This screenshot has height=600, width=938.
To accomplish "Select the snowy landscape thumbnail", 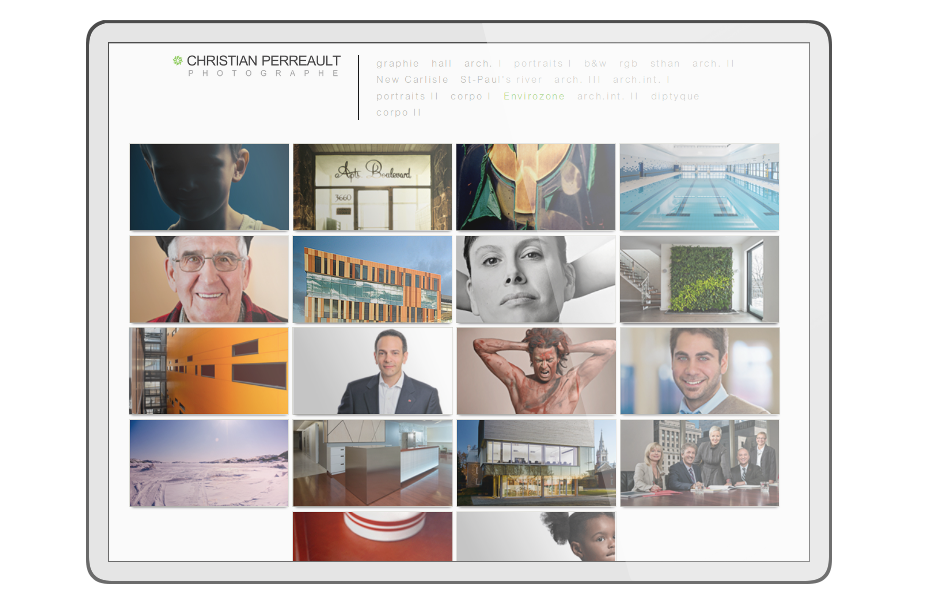I will pyautogui.click(x=209, y=463).
